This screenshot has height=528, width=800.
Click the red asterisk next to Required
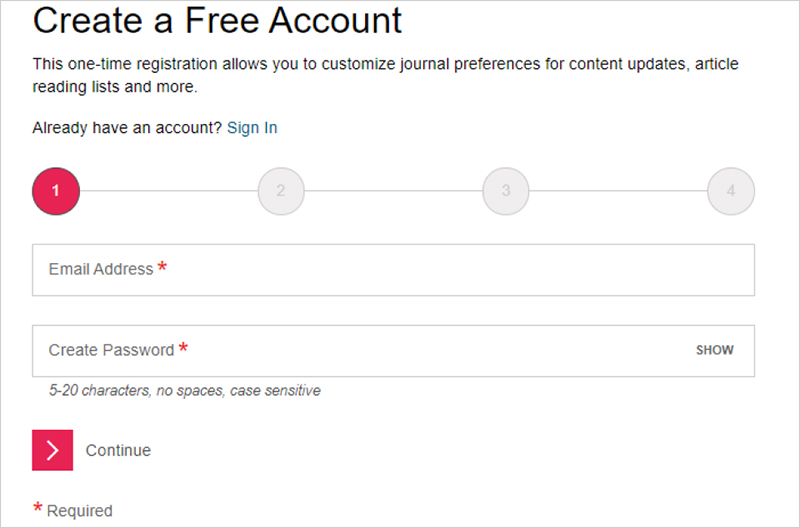click(x=38, y=507)
